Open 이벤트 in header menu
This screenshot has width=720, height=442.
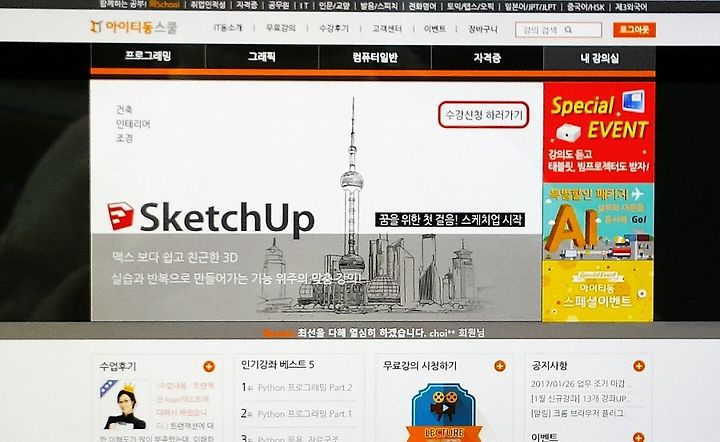435,29
